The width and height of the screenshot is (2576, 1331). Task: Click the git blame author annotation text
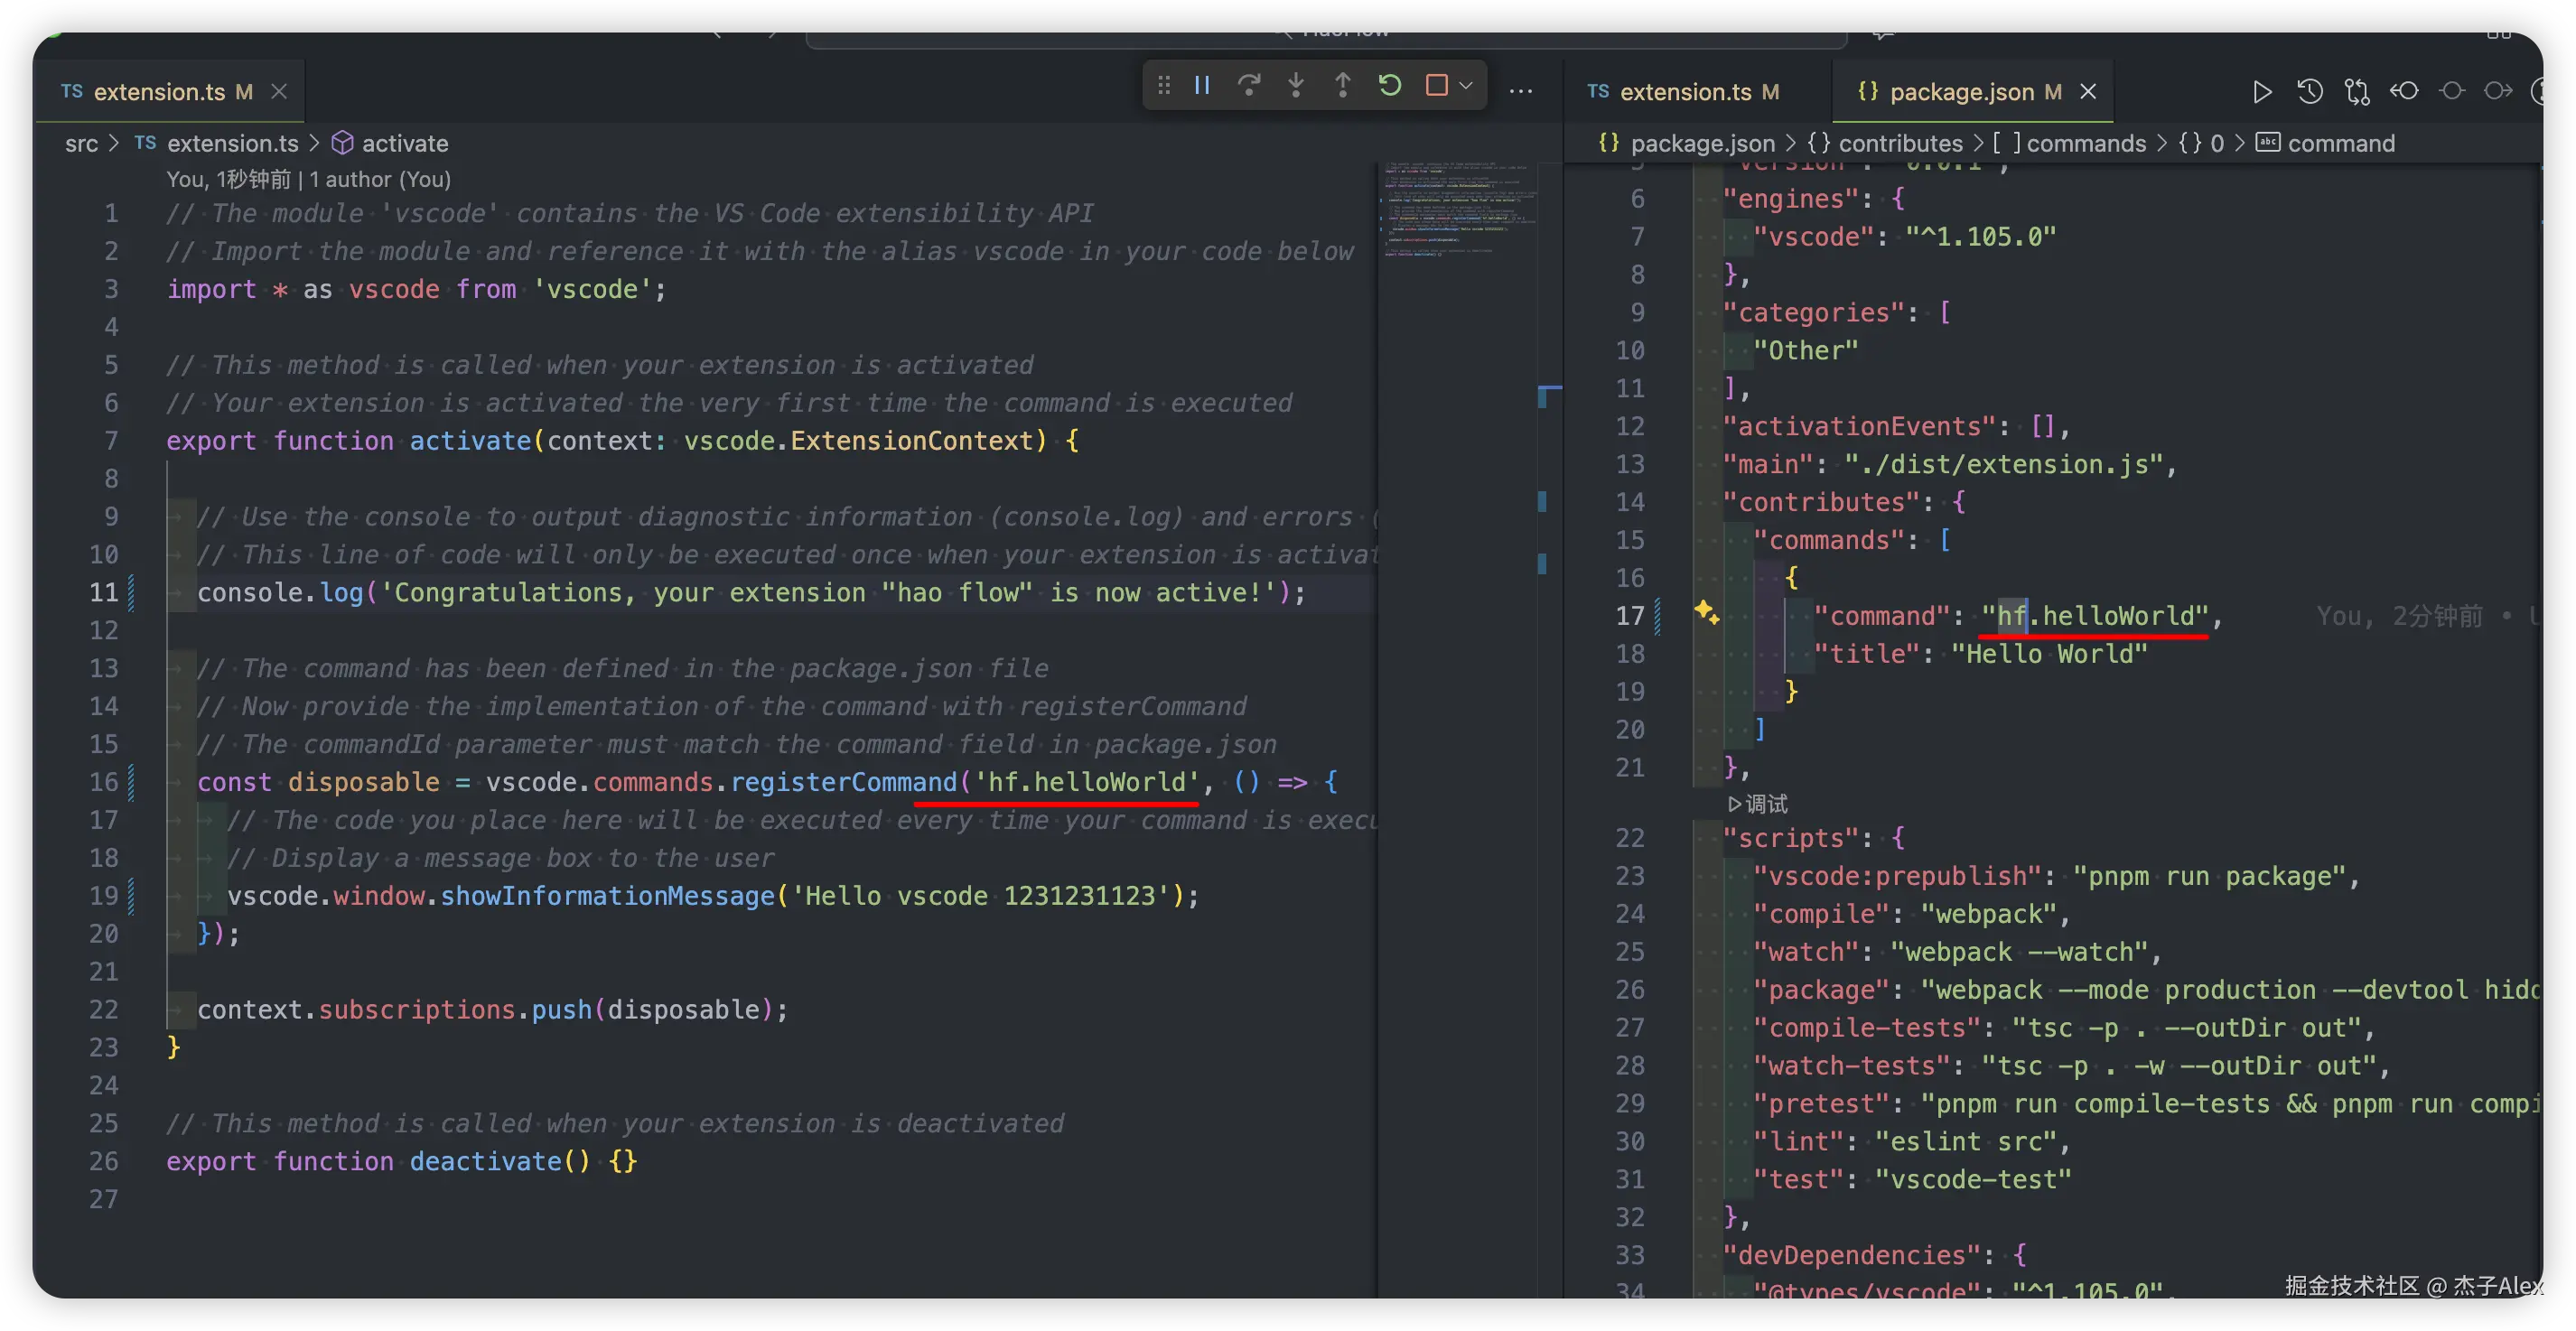(308, 179)
